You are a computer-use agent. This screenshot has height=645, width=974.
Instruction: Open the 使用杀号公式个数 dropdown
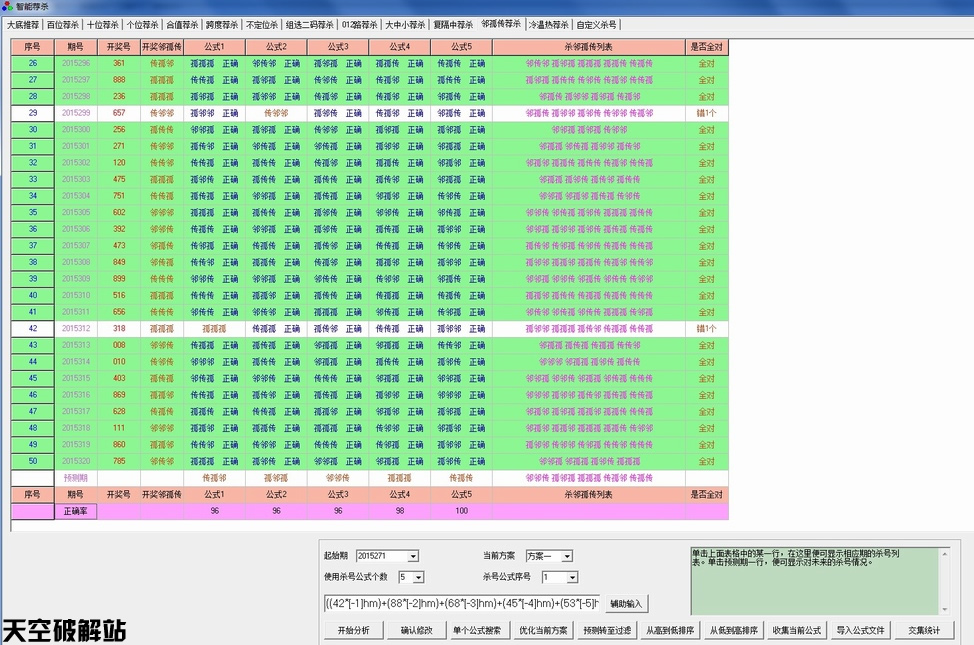click(x=418, y=578)
